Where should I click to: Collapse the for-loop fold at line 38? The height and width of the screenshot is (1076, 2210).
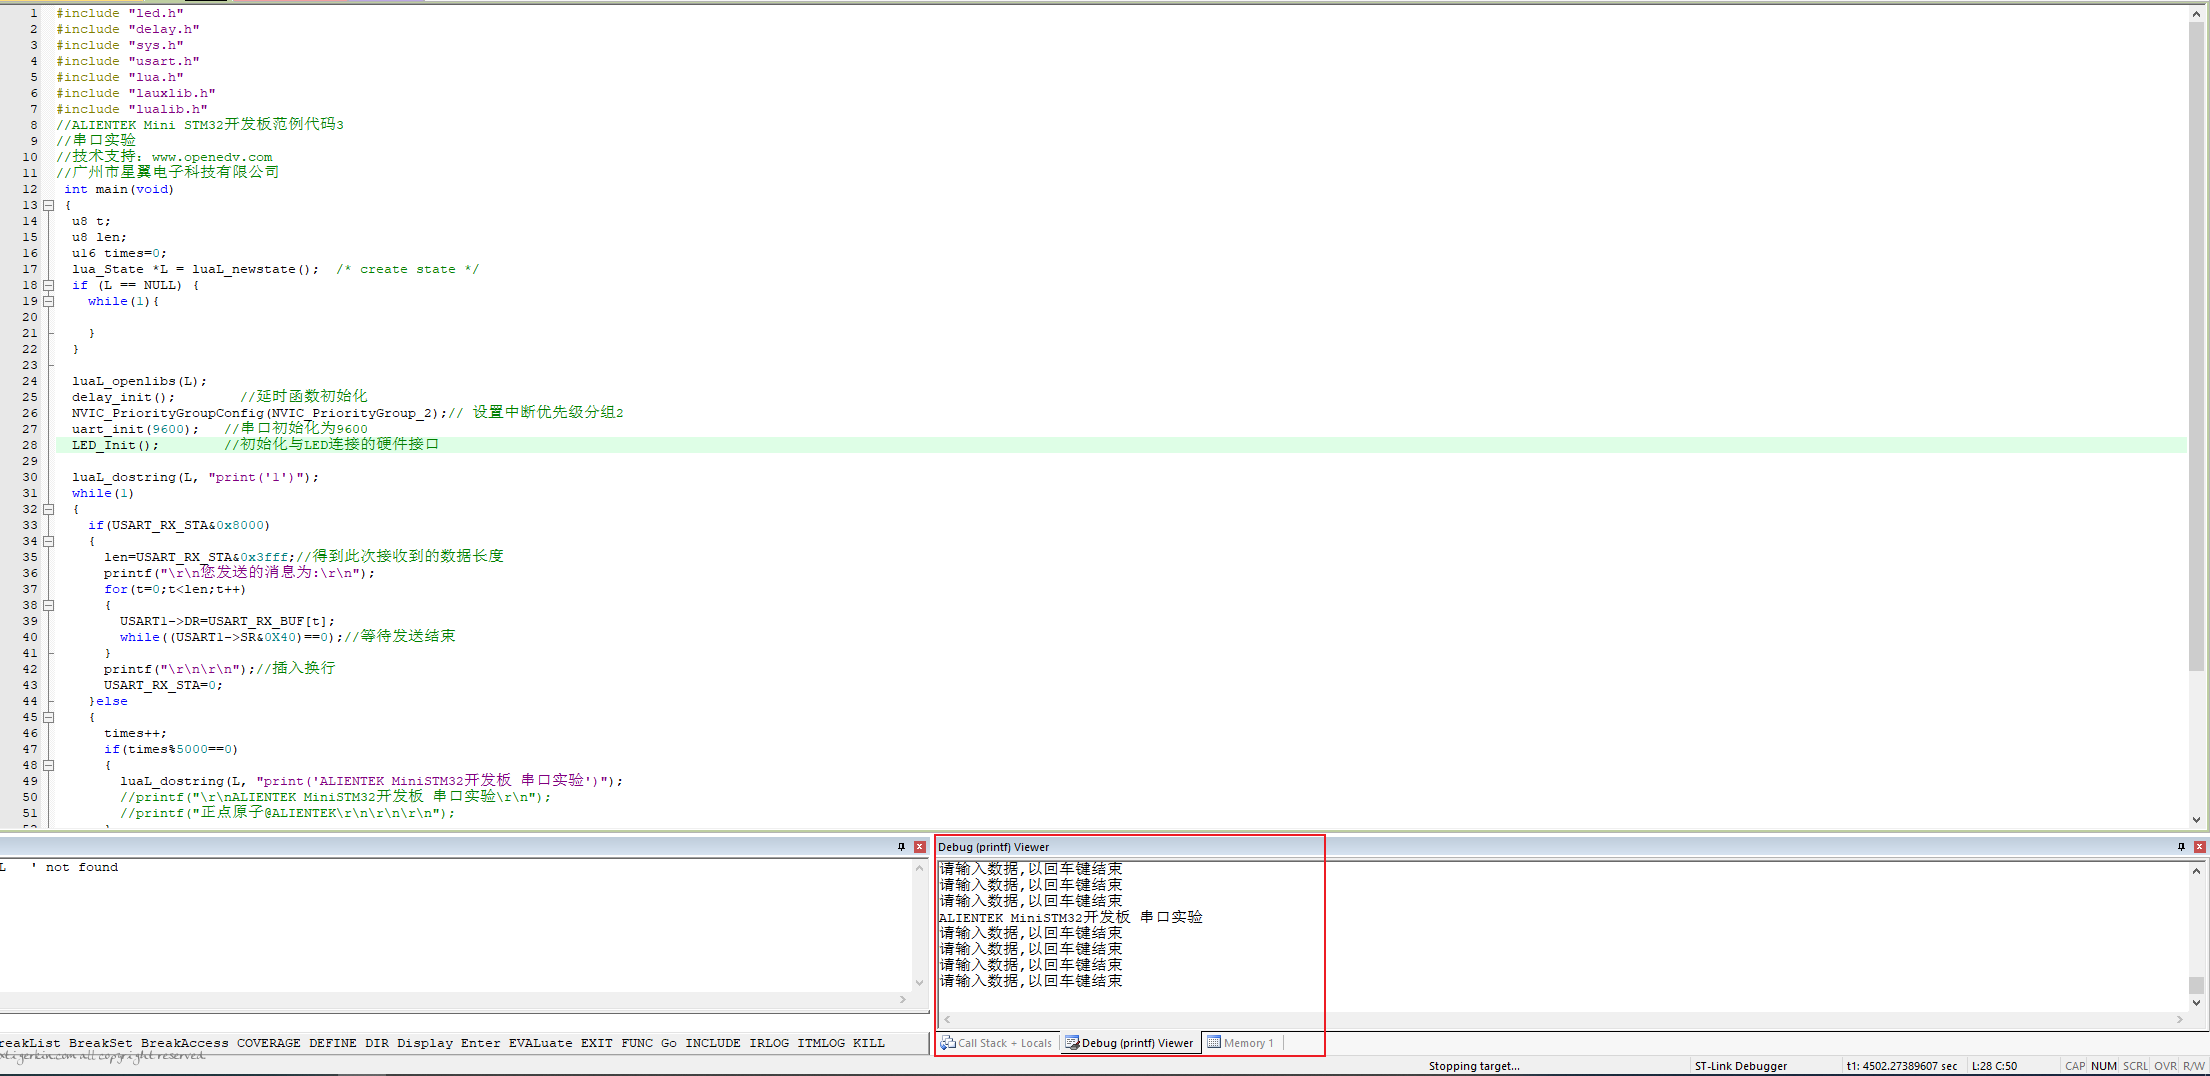48,605
